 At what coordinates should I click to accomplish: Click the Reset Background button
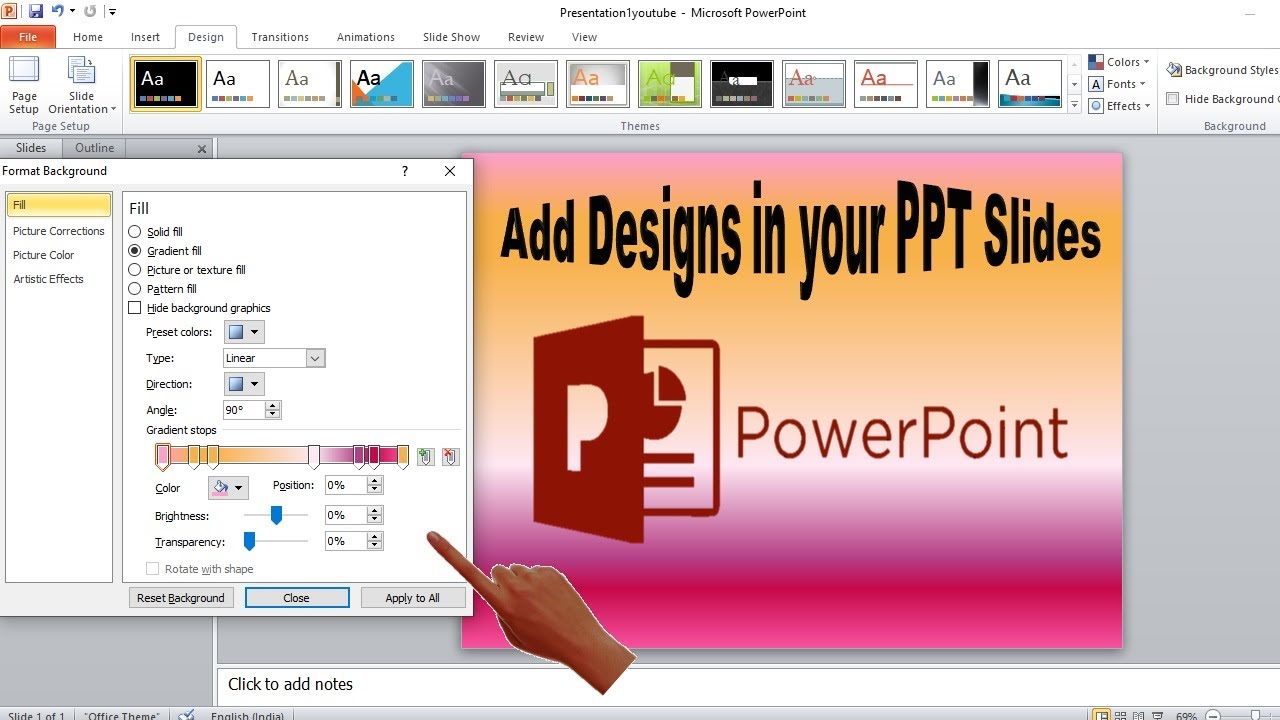click(x=181, y=598)
